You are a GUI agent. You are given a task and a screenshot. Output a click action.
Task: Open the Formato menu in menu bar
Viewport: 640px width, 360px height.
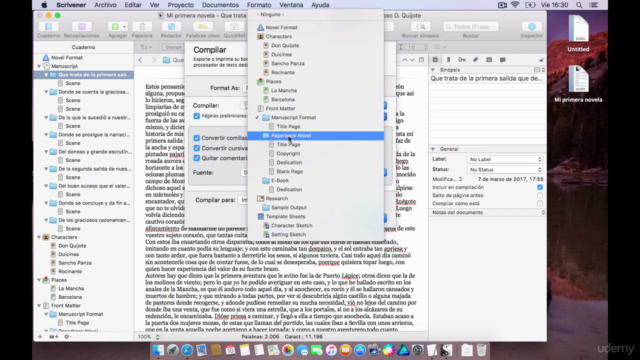point(259,5)
